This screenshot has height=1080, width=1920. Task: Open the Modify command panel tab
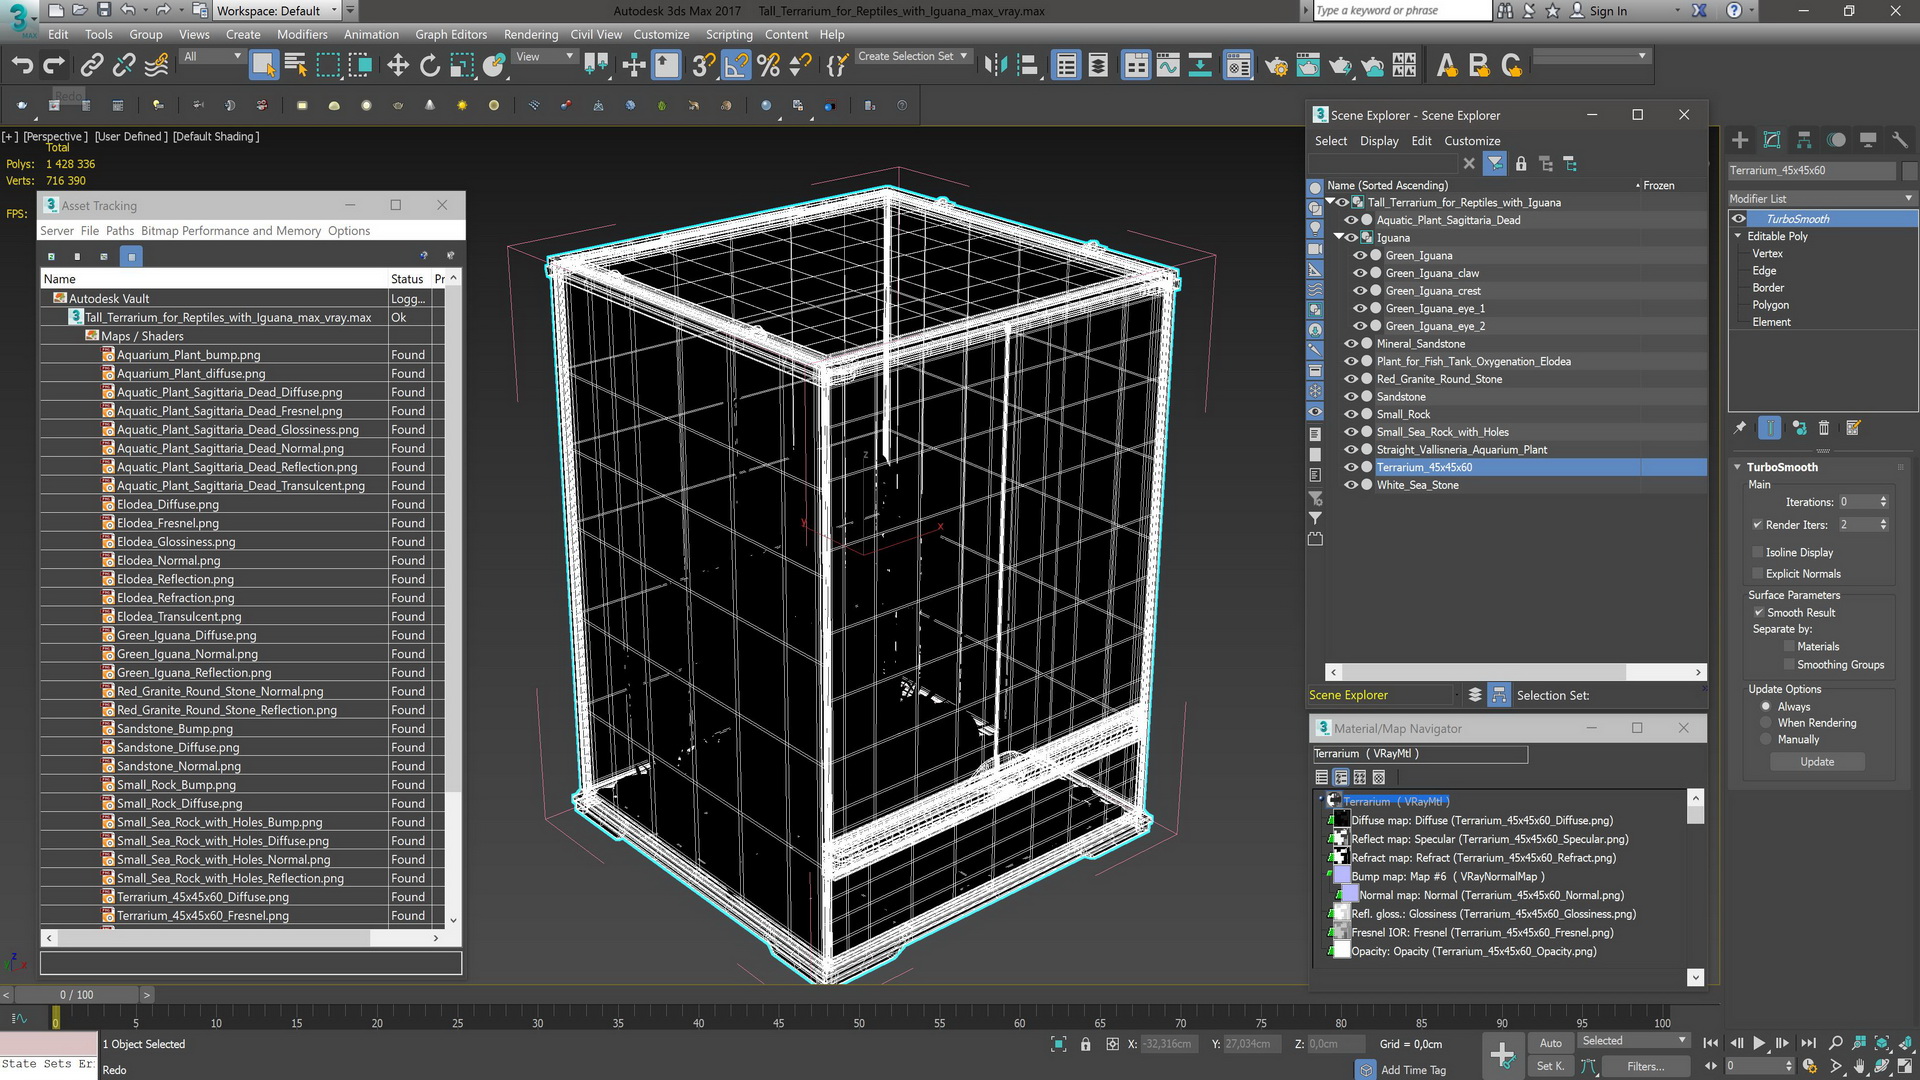1772,140
